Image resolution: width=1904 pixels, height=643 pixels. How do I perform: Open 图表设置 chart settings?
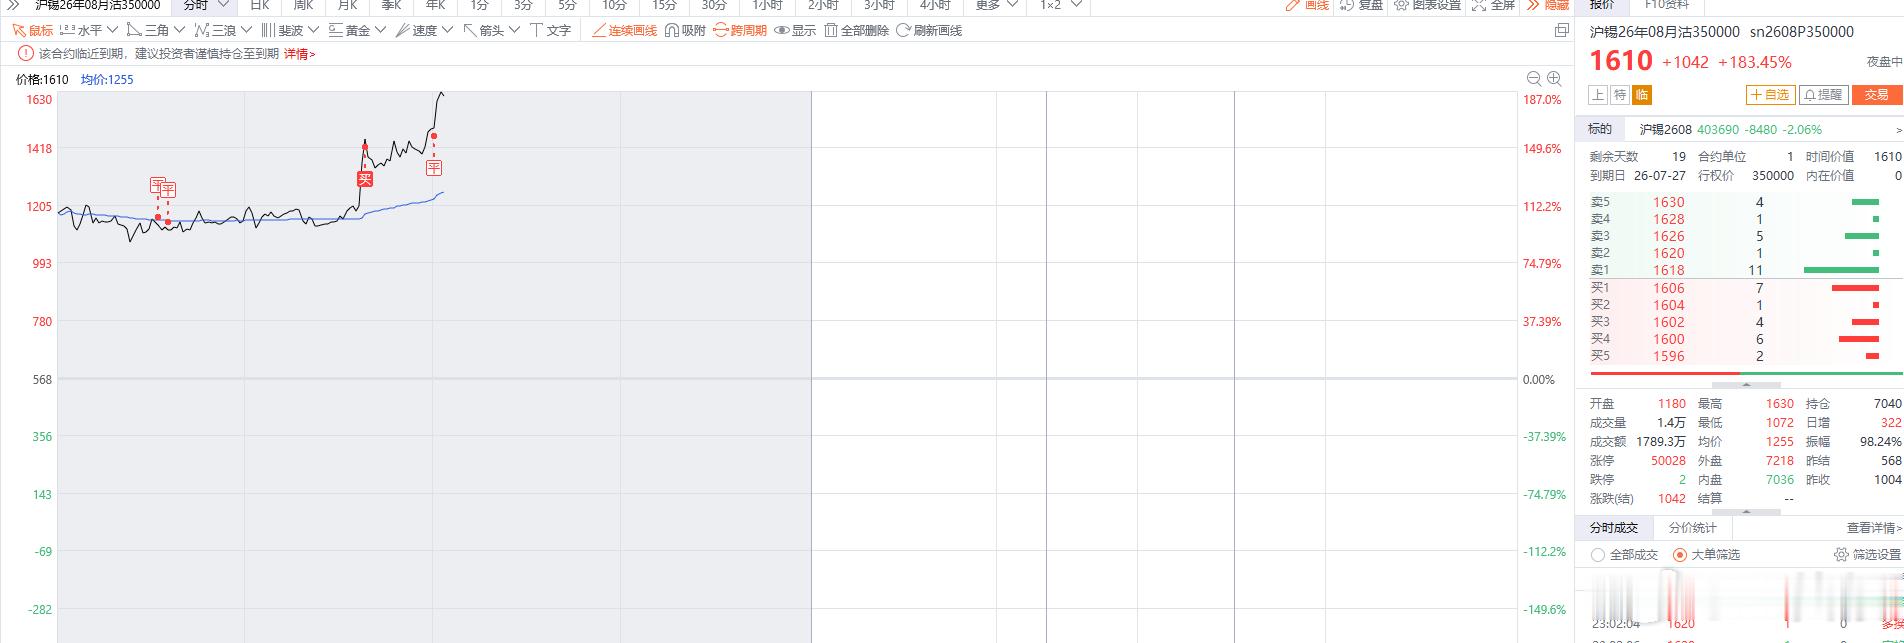pyautogui.click(x=1427, y=5)
